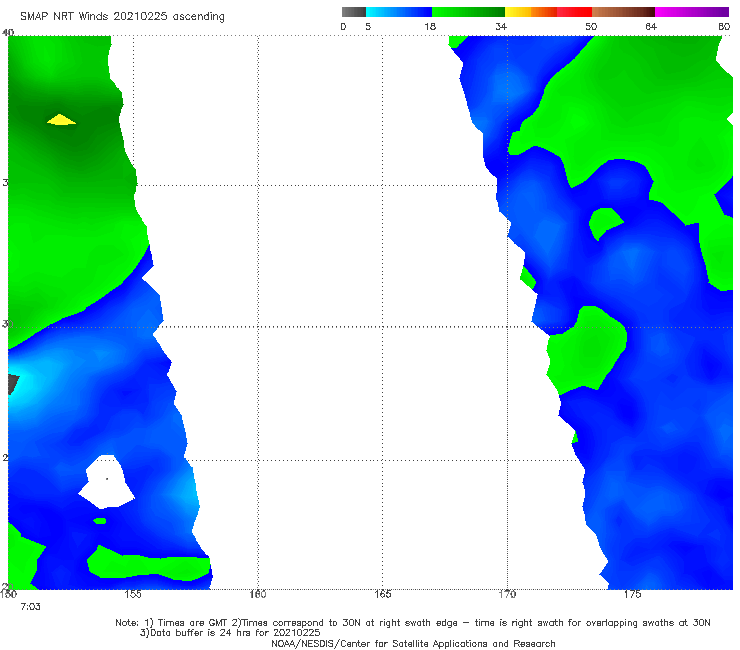This screenshot has width=740, height=650.
Task: Click the longitude label '150'
Action: coord(8,594)
